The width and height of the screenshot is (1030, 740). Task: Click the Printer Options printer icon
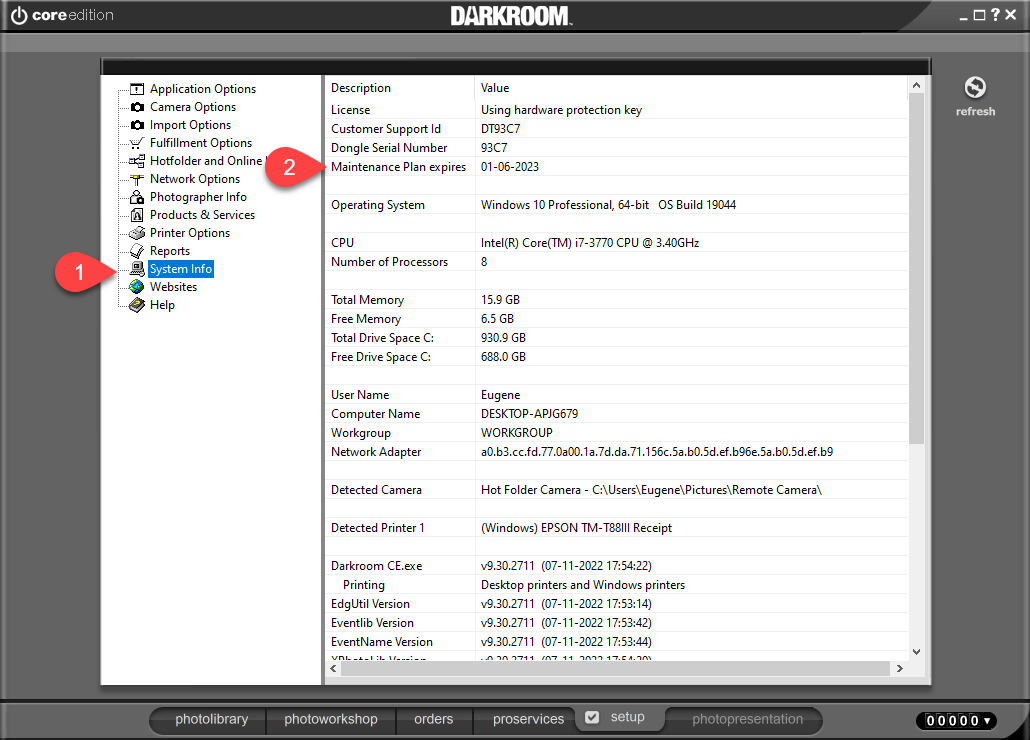click(137, 233)
